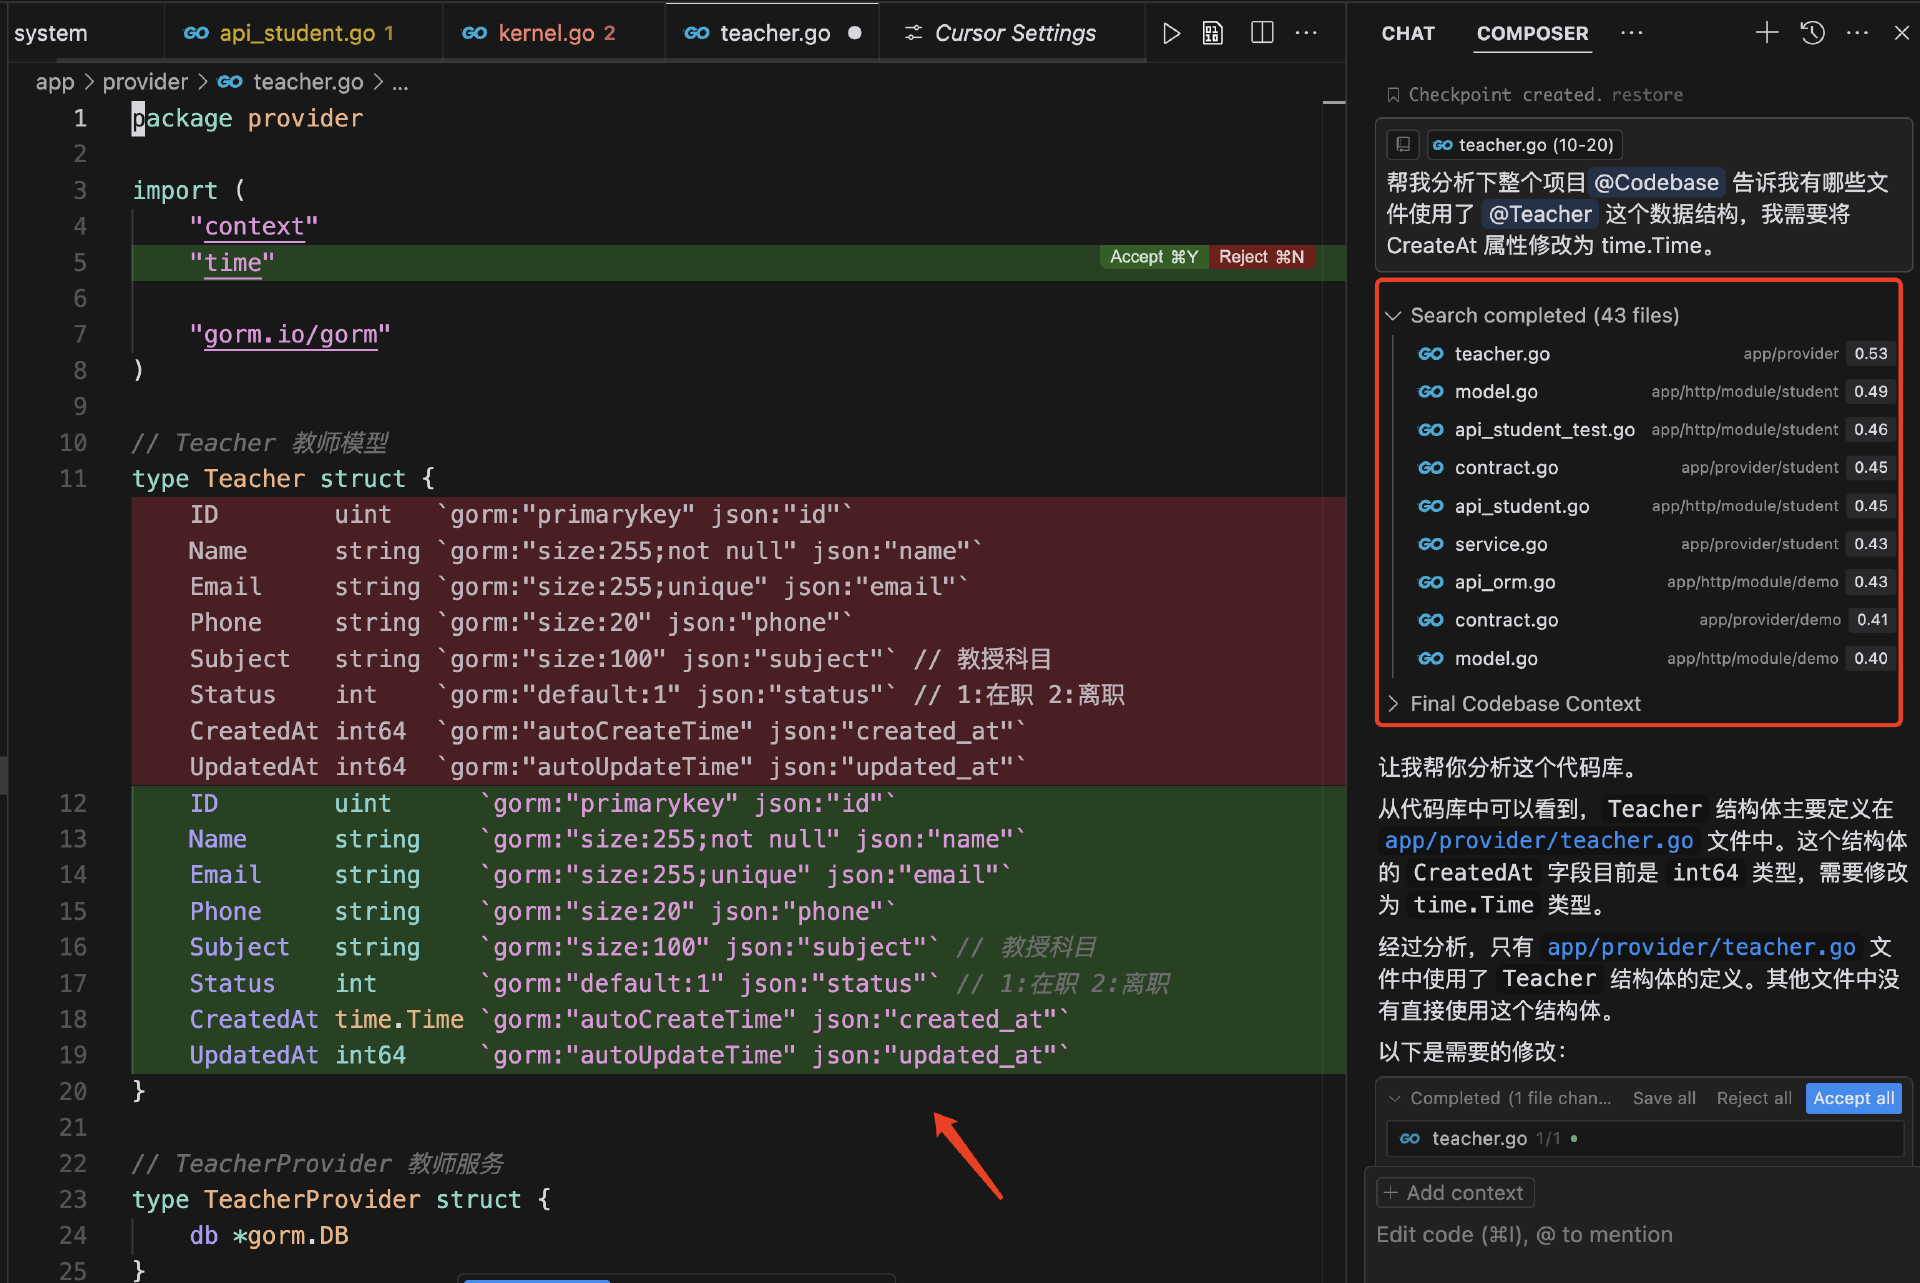
Task: Click the Accept ⌘Y inline button
Action: (1153, 257)
